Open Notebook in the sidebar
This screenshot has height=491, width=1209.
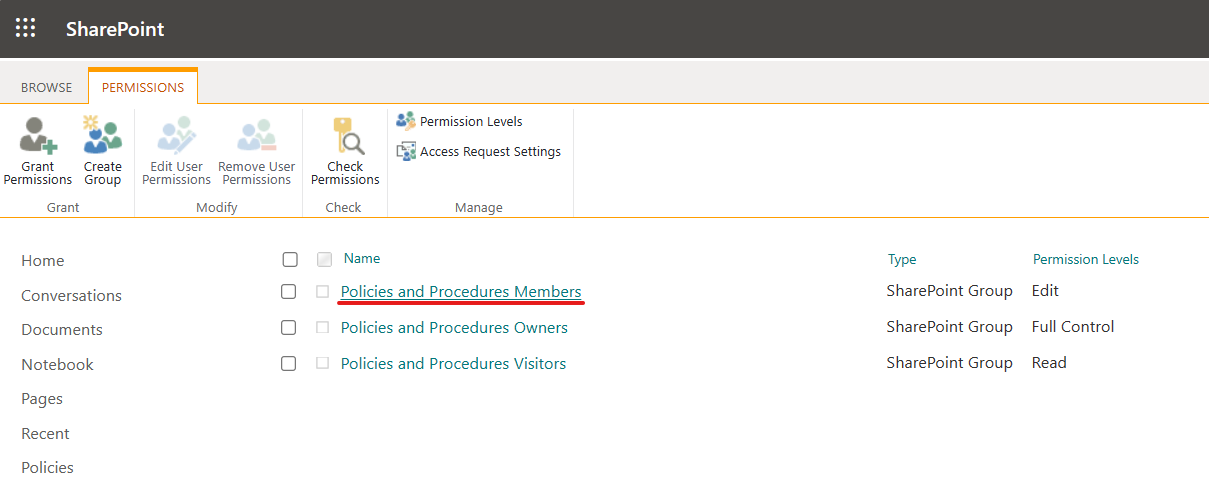(x=58, y=365)
